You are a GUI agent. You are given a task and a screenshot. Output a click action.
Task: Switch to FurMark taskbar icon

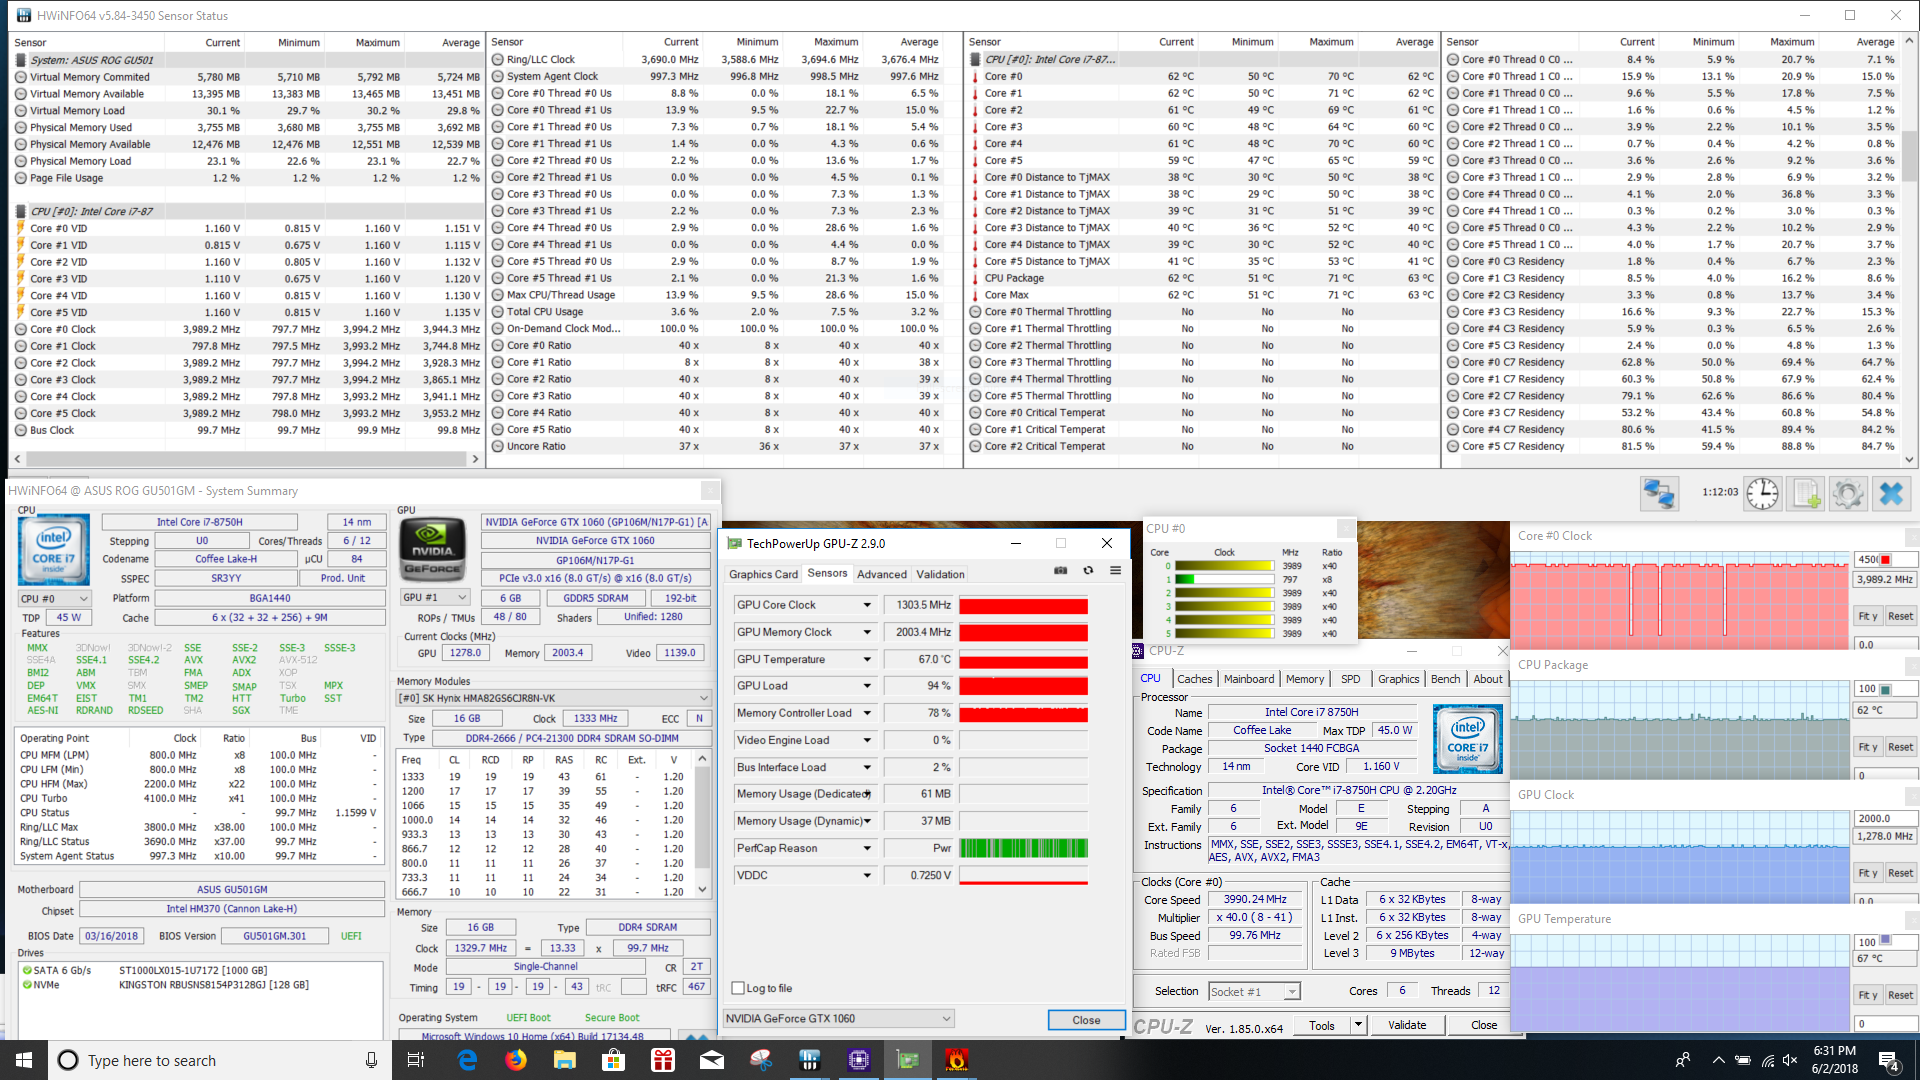[956, 1060]
